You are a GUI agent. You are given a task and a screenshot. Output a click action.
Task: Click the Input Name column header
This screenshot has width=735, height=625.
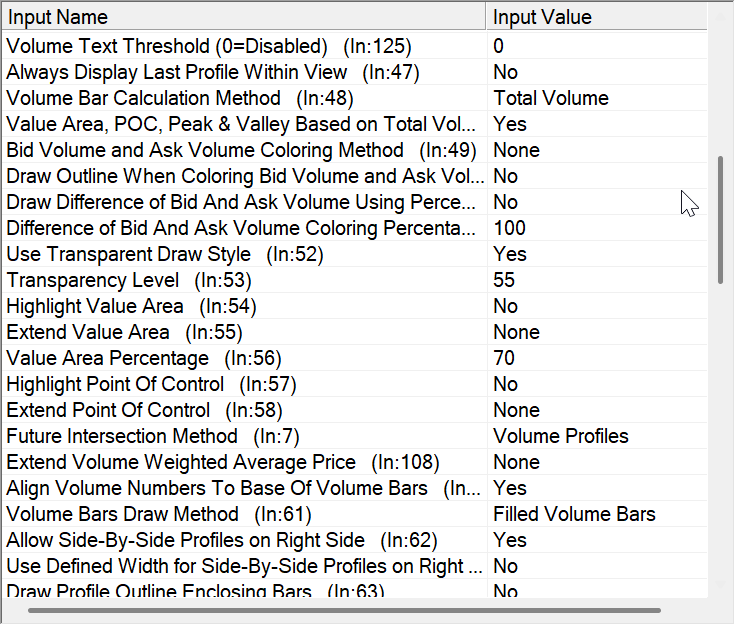tap(245, 17)
